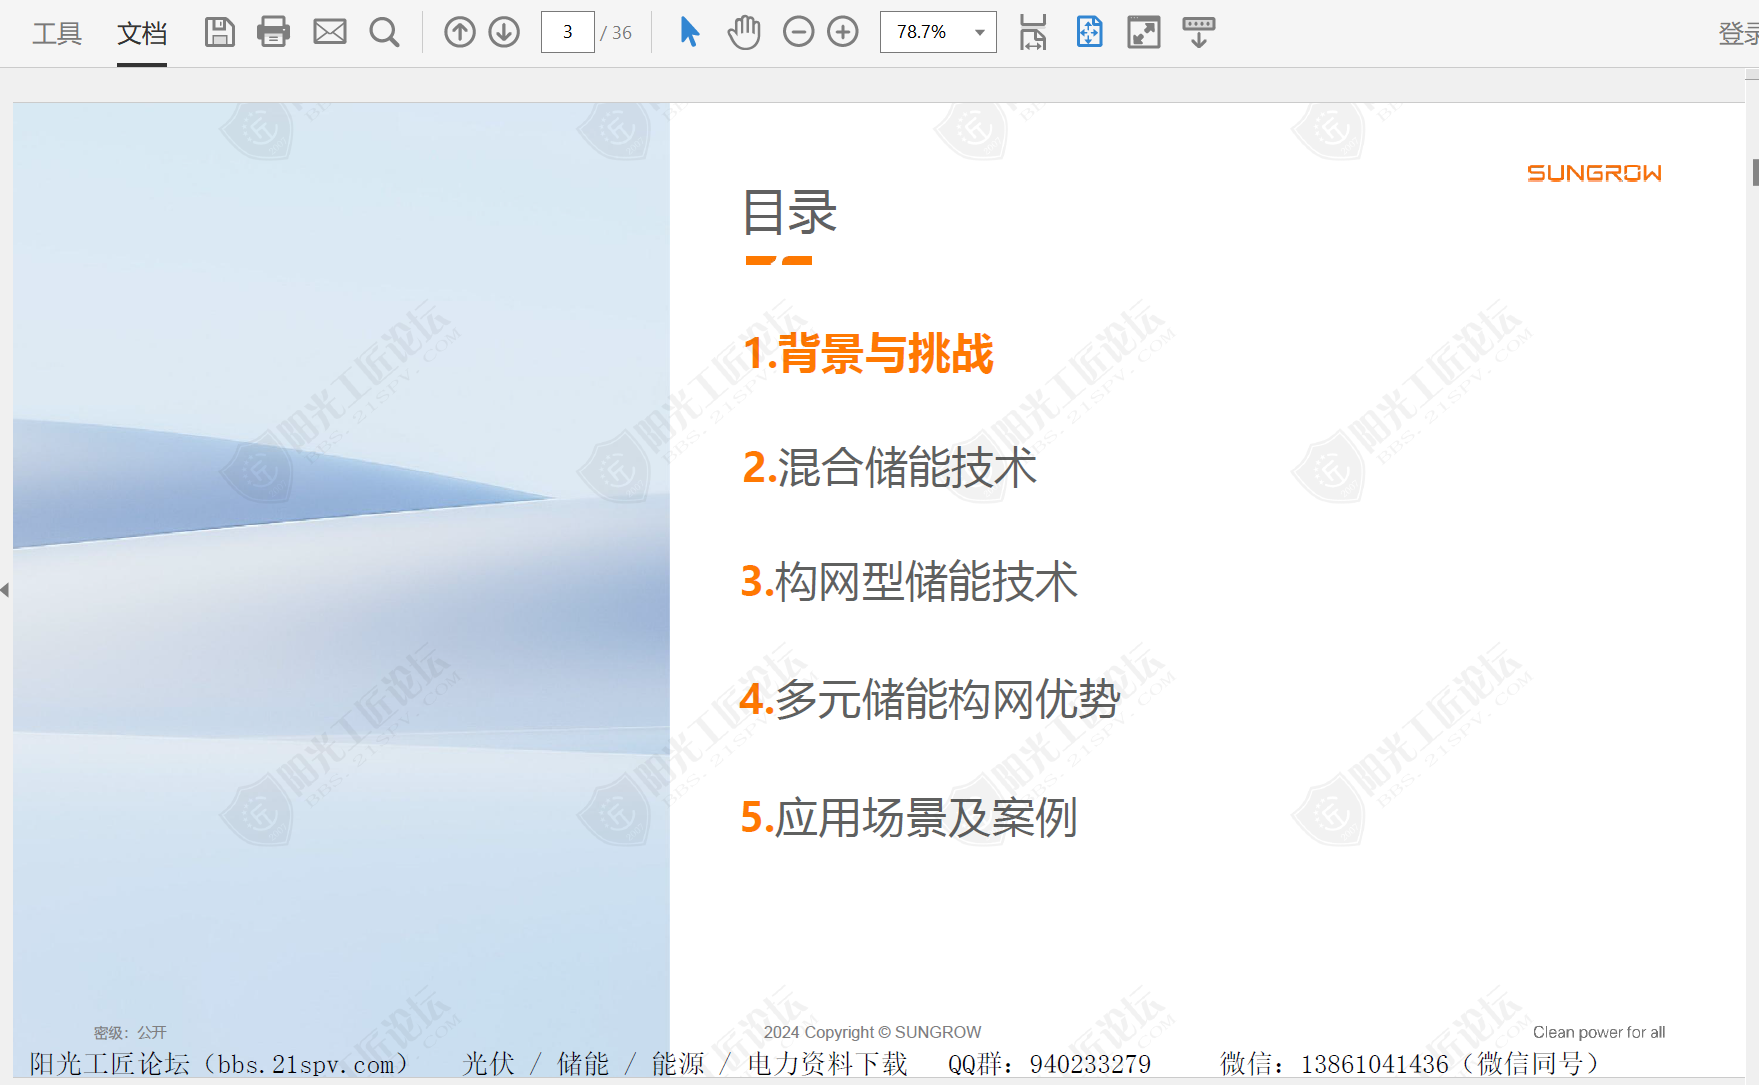
Task: Click the 3.构网型储能技术 entry
Action: coord(909,582)
